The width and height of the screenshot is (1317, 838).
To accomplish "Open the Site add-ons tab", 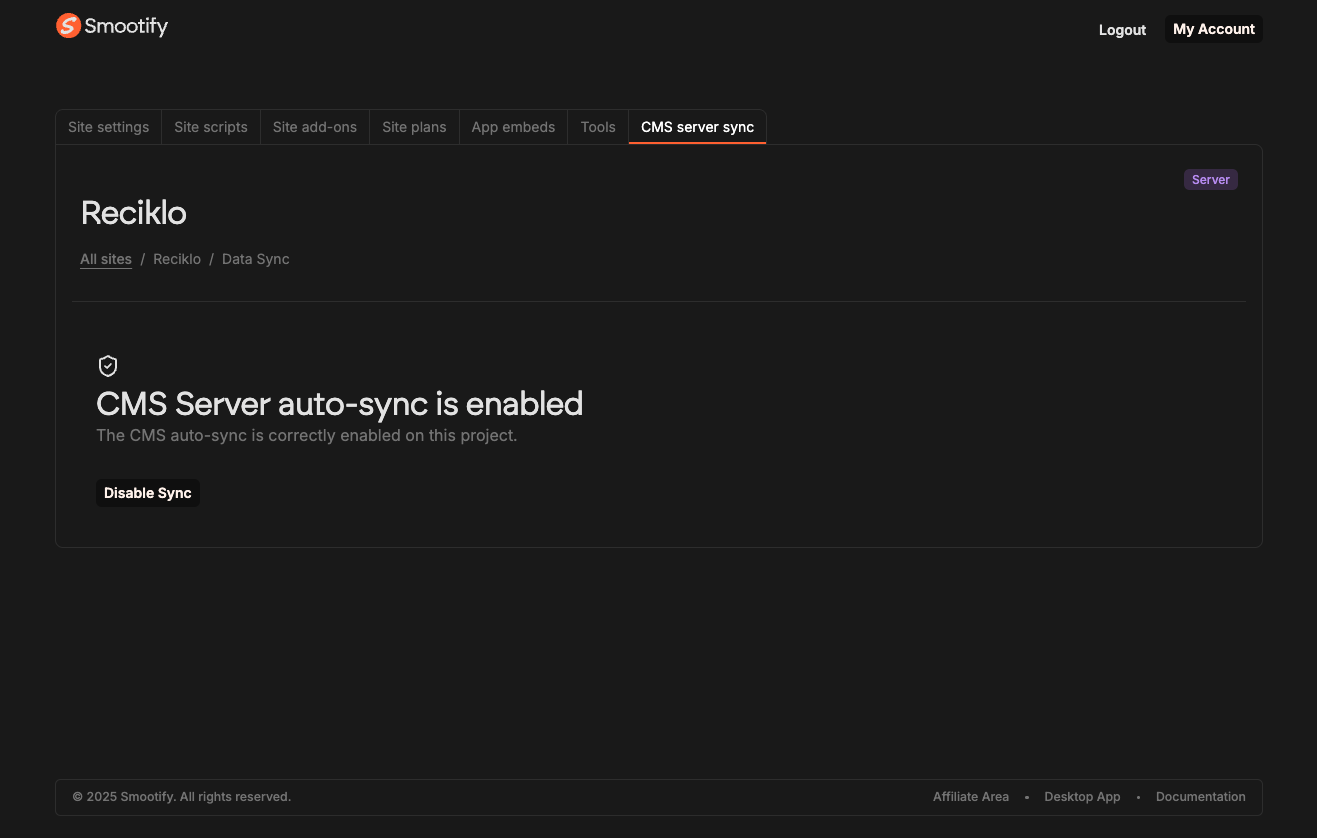I will [x=314, y=127].
